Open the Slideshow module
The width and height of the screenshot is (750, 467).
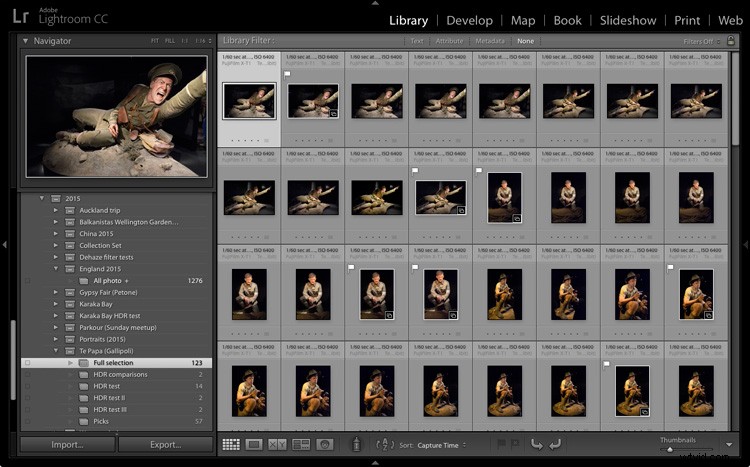628,20
